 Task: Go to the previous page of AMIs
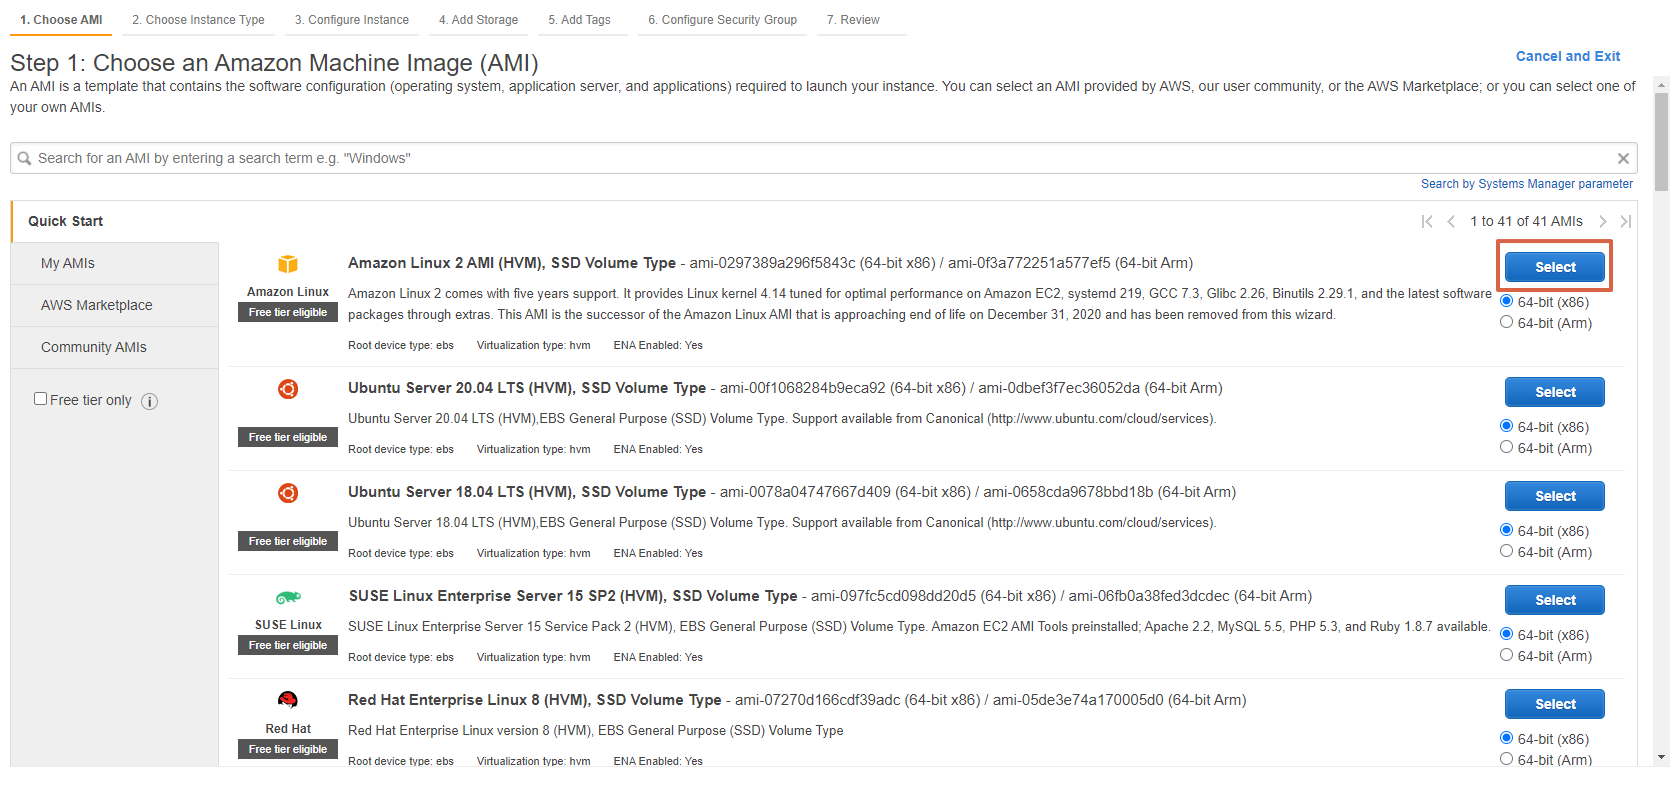[1451, 221]
